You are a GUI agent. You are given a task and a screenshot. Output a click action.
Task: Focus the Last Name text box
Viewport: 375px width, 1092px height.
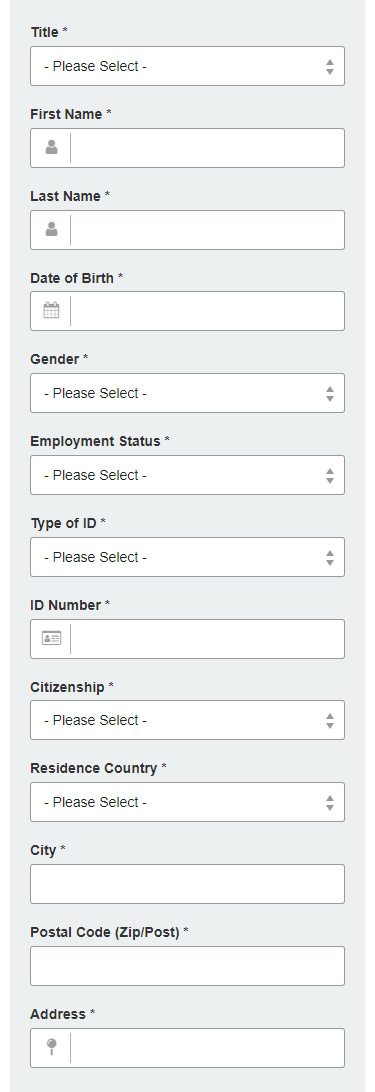(207, 230)
